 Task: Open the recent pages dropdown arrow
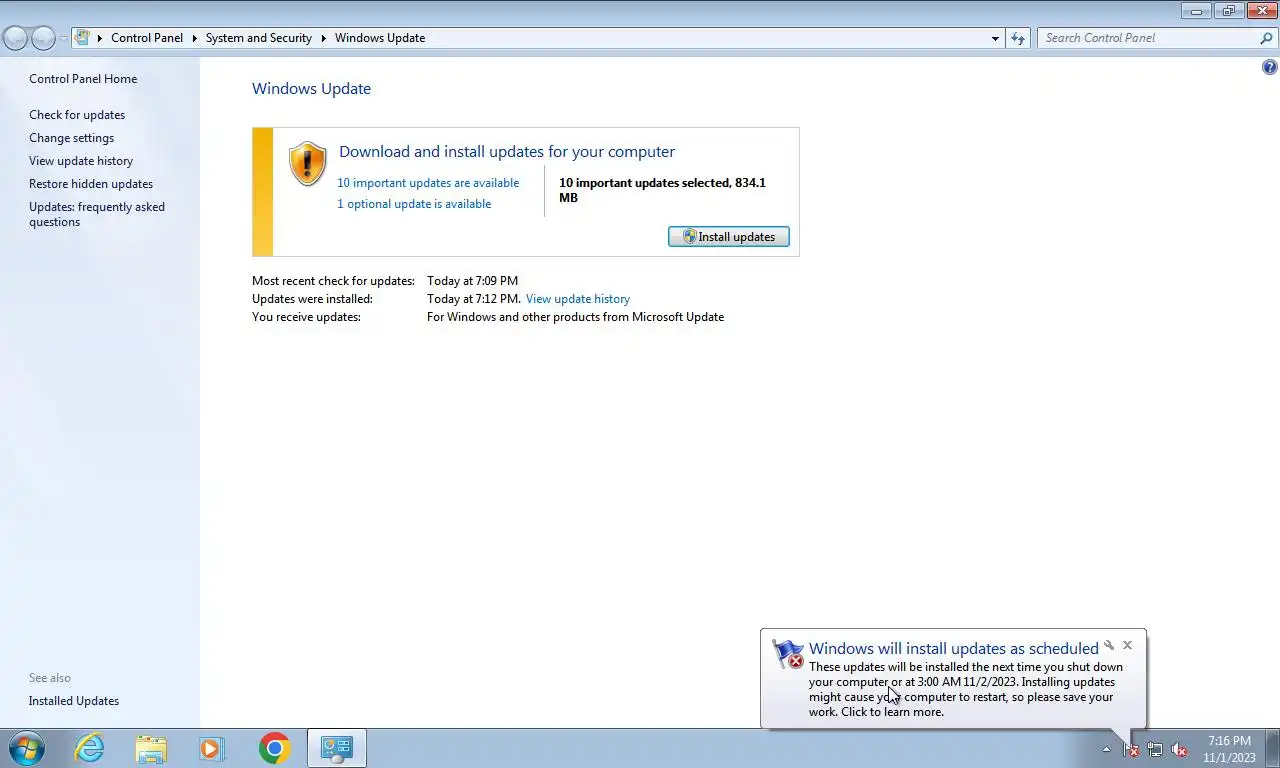point(63,38)
